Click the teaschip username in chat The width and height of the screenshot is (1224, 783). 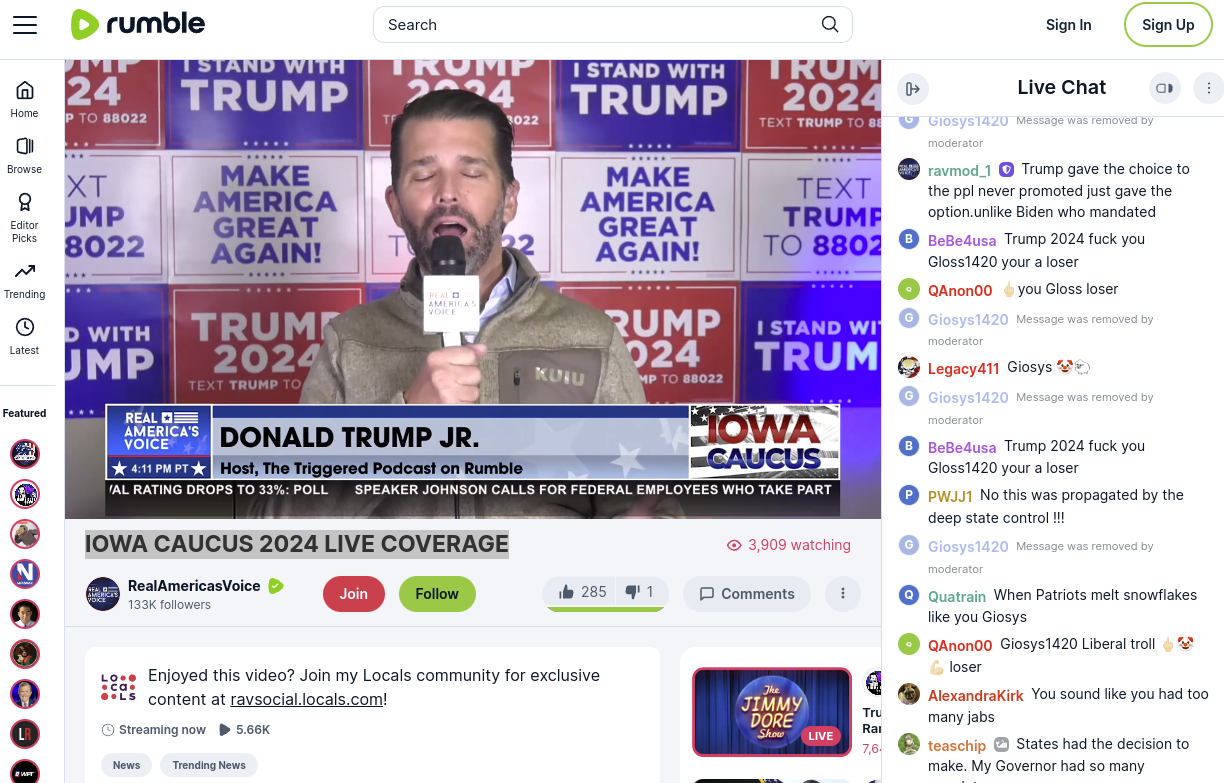click(x=957, y=746)
